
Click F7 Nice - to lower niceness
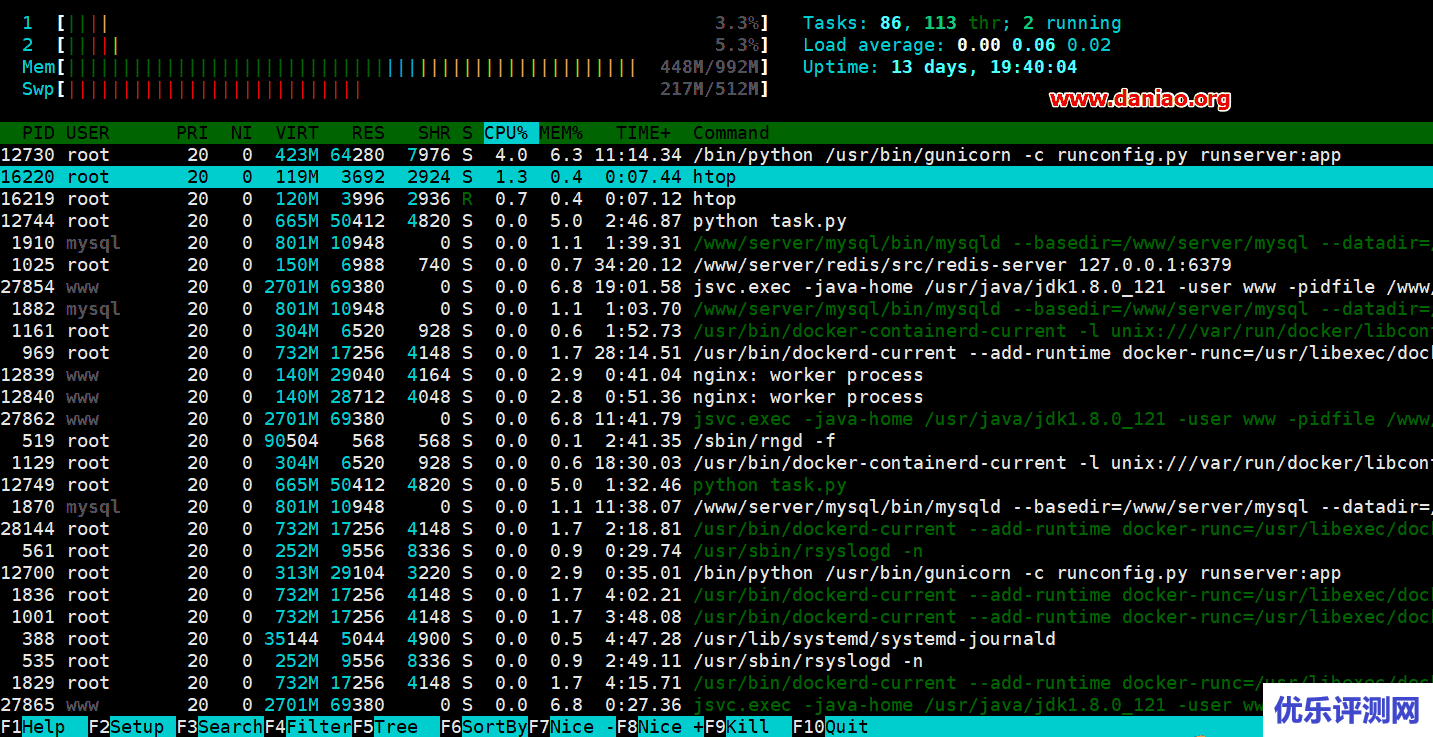[572, 727]
